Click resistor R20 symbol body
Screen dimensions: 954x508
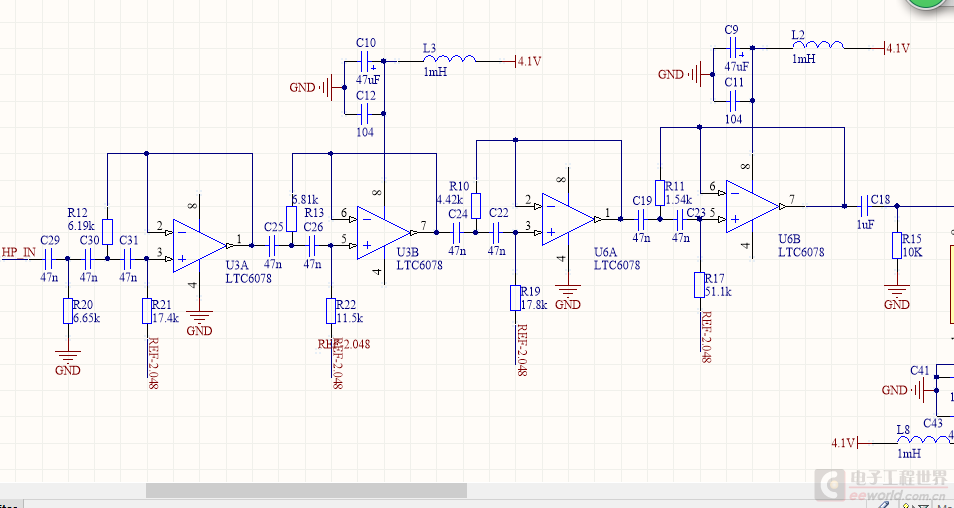(x=68, y=311)
